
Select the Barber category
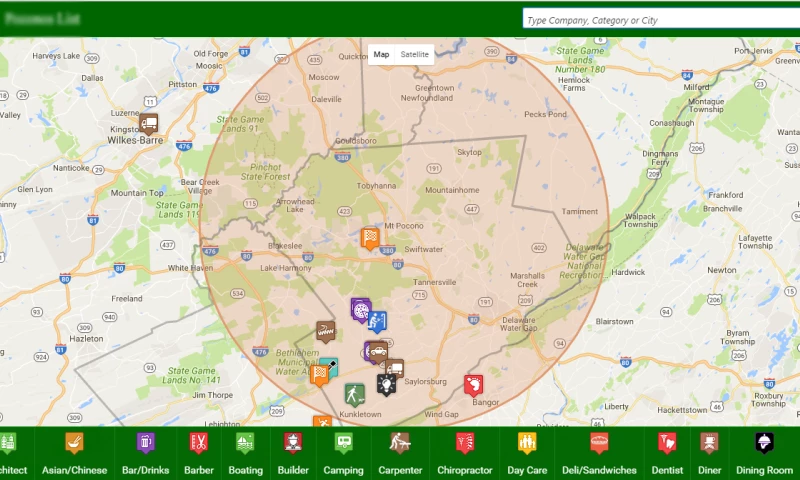pos(198,453)
